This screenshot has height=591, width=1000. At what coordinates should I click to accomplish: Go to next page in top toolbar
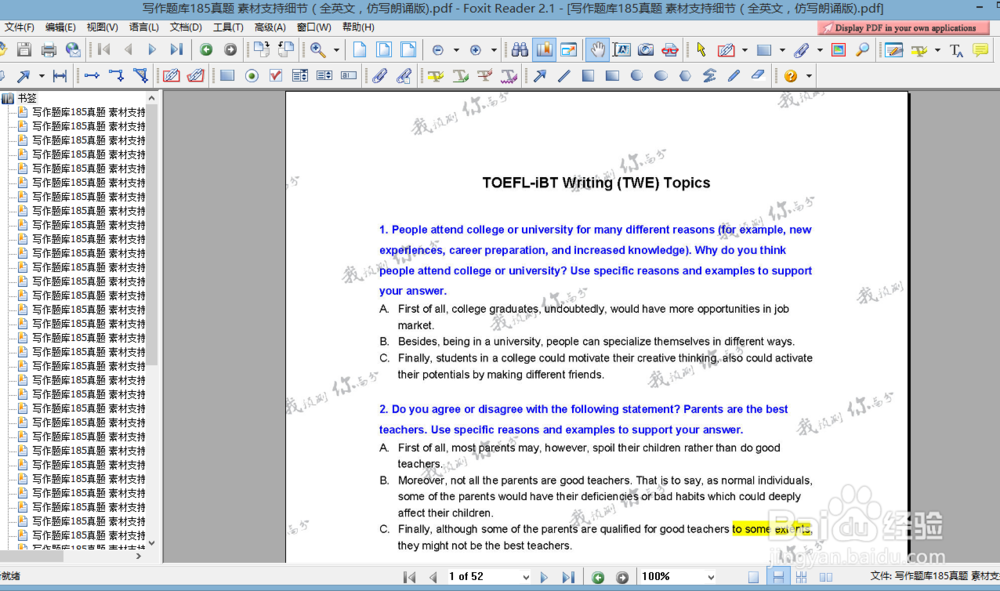[x=152, y=50]
